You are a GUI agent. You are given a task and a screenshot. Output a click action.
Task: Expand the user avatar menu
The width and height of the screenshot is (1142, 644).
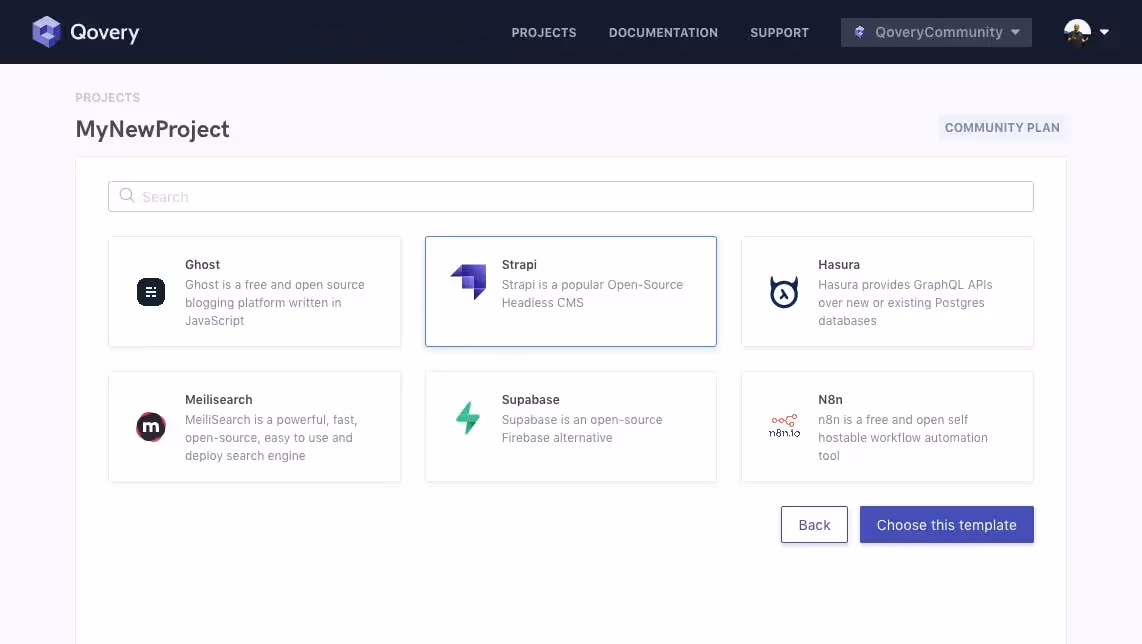point(1077,31)
